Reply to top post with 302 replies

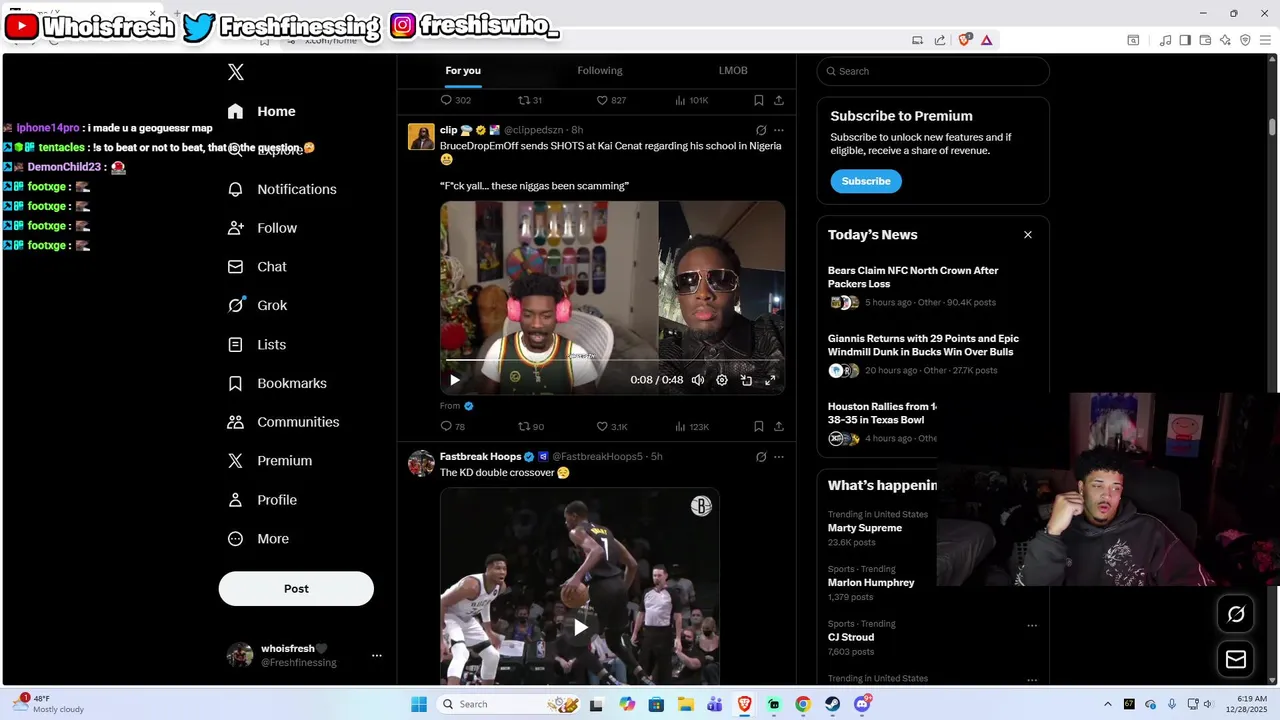tap(455, 100)
